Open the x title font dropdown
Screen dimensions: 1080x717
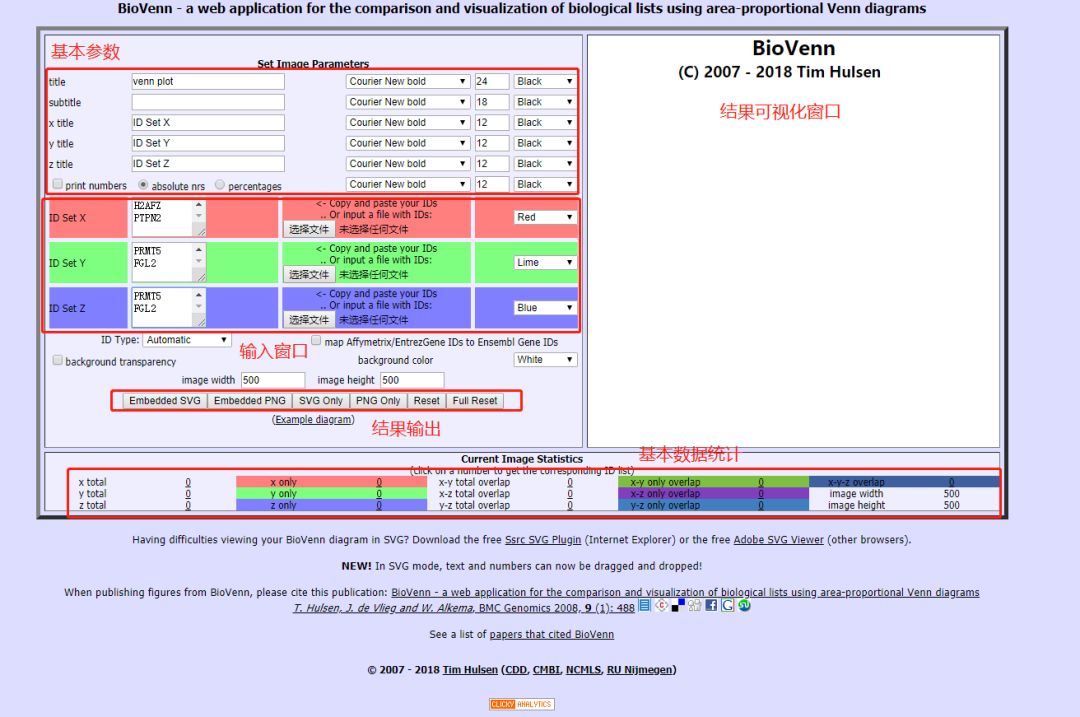click(x=408, y=123)
